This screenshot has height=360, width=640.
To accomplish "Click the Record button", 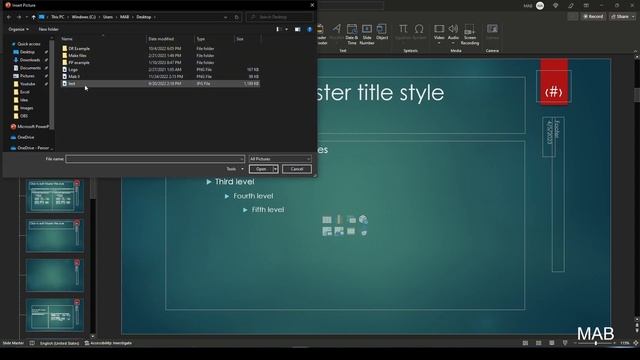I will coord(593,17).
